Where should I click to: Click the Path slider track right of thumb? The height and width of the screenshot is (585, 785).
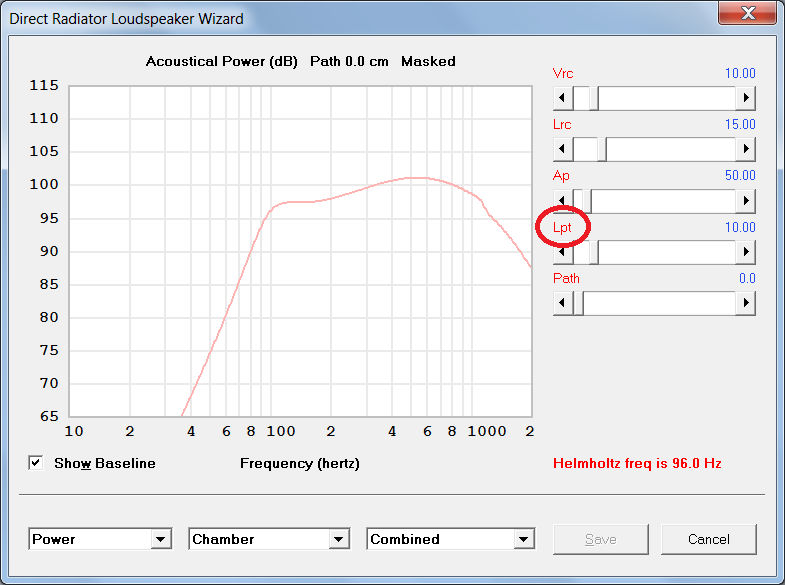(659, 303)
